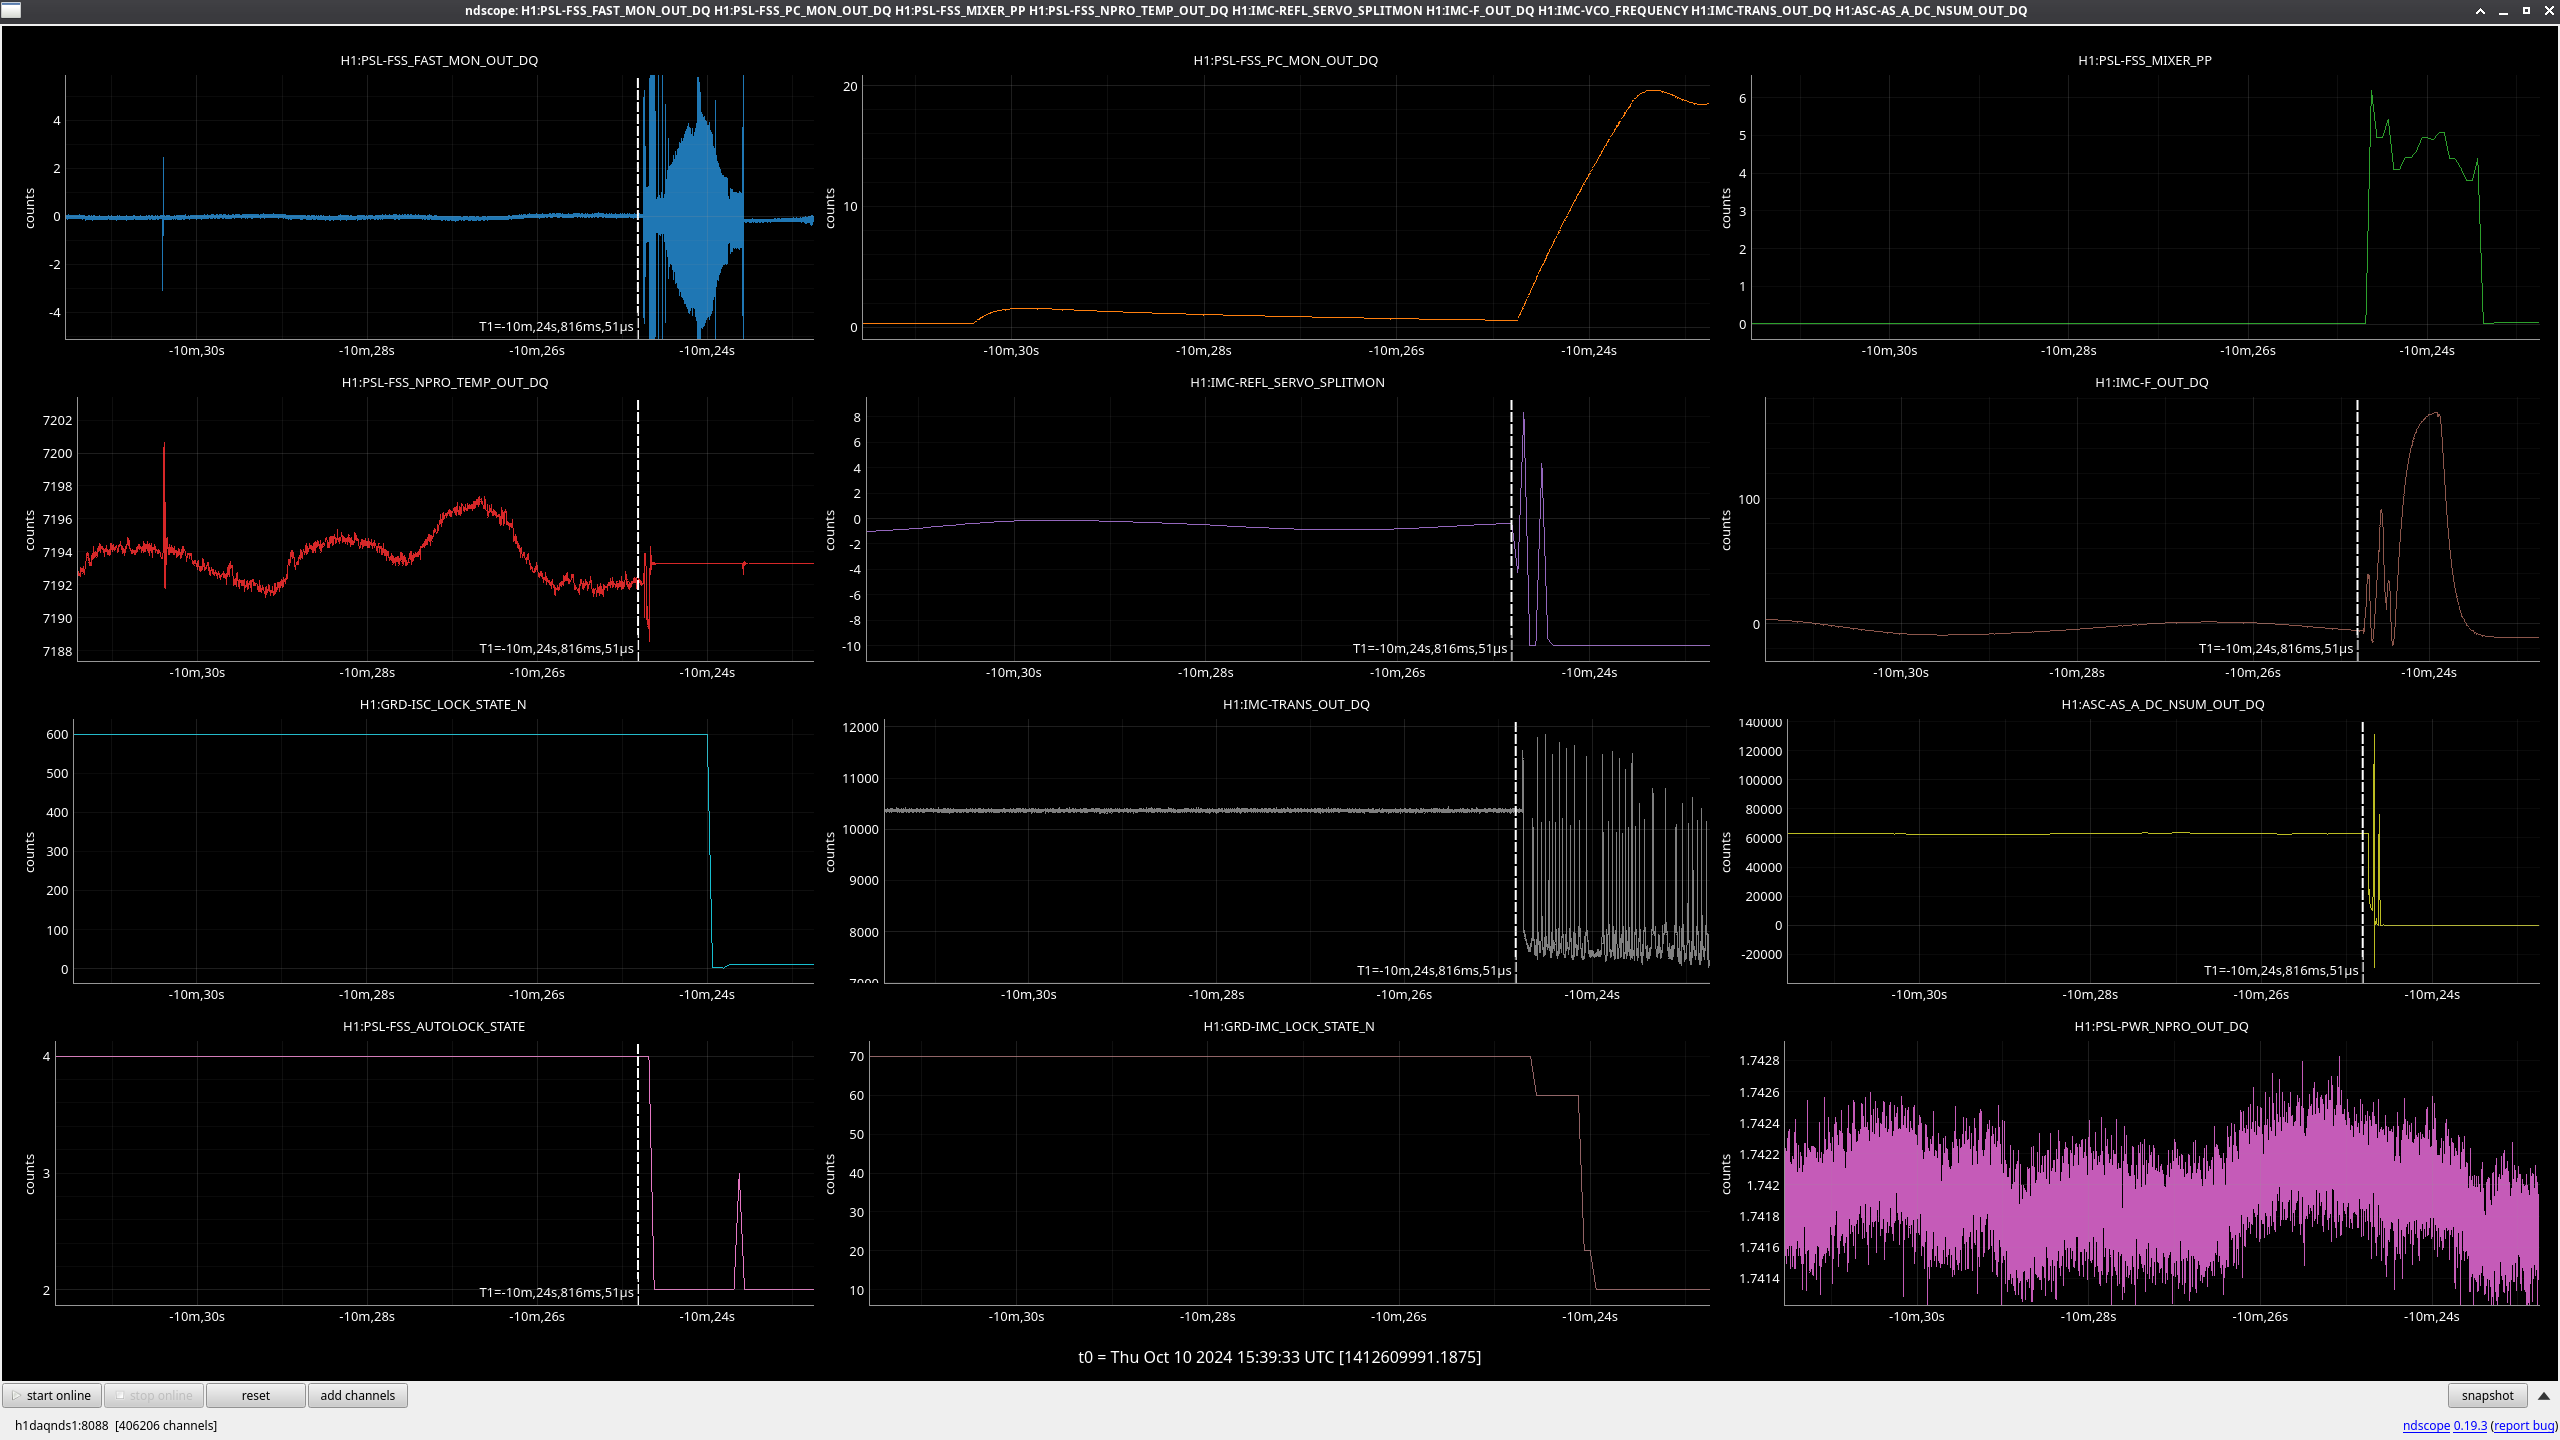Open the 0.19.3 version link
The image size is (2560, 1440).
[2470, 1425]
